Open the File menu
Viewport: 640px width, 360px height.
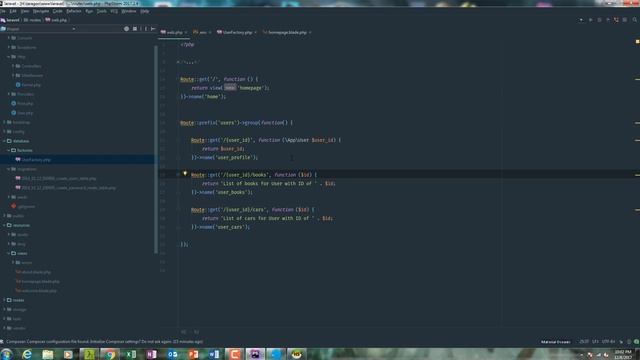click(2, 11)
